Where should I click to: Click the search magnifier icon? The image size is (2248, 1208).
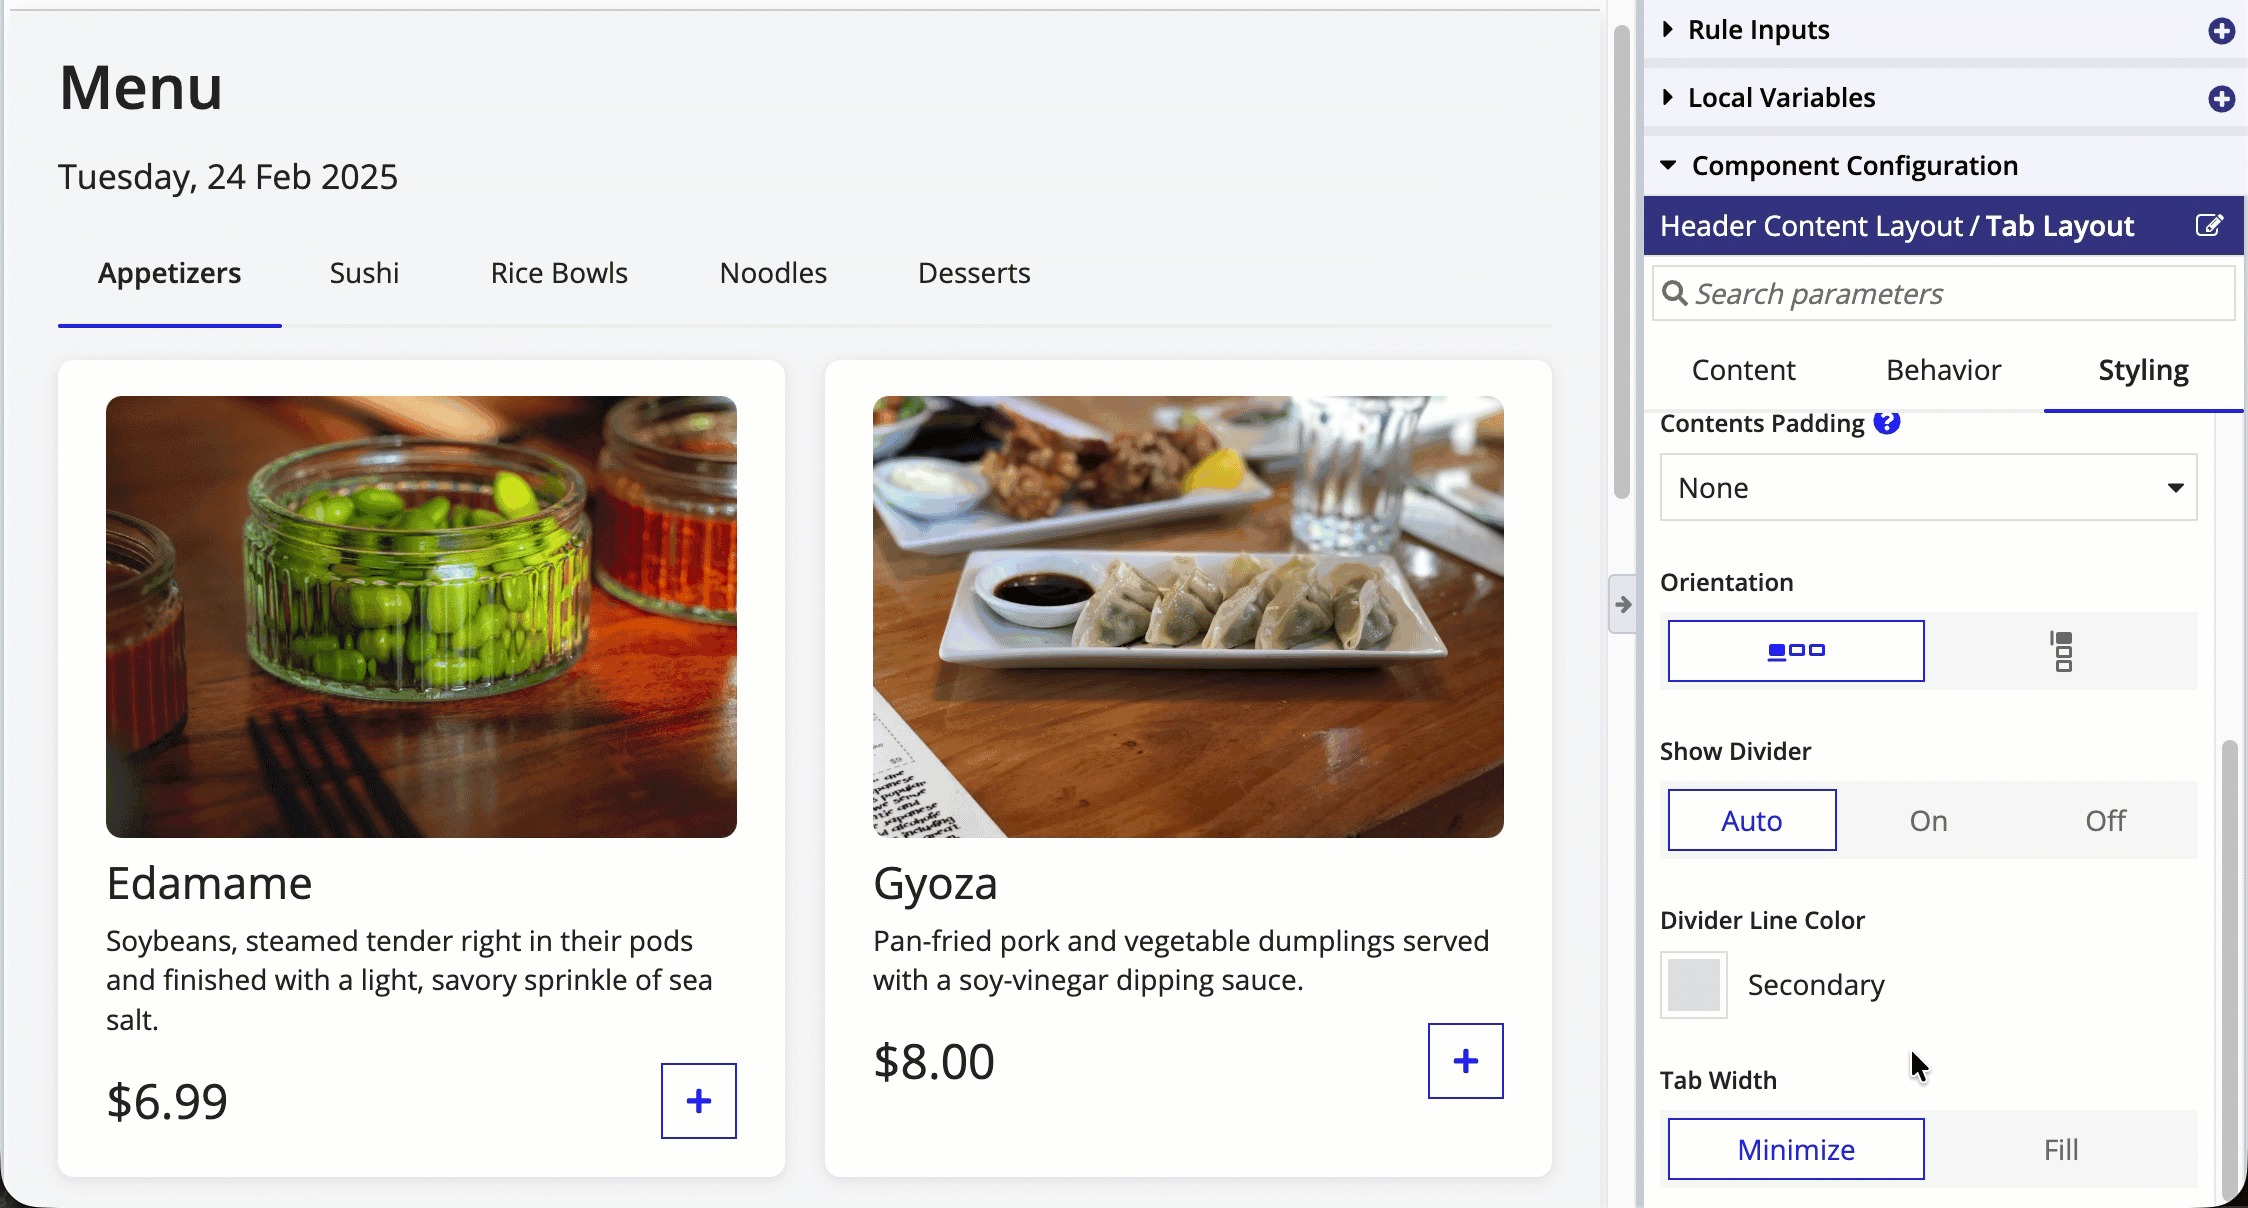pos(1674,293)
